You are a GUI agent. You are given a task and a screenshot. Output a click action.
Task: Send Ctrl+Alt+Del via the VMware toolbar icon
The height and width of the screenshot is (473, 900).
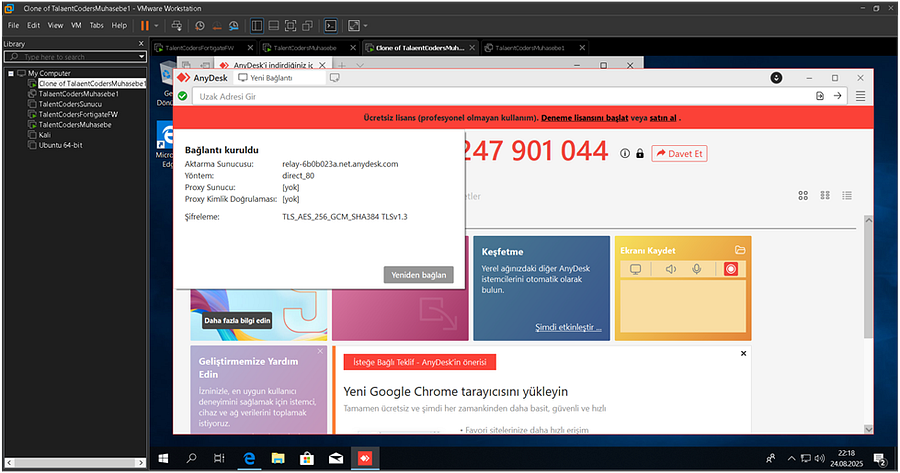click(177, 26)
